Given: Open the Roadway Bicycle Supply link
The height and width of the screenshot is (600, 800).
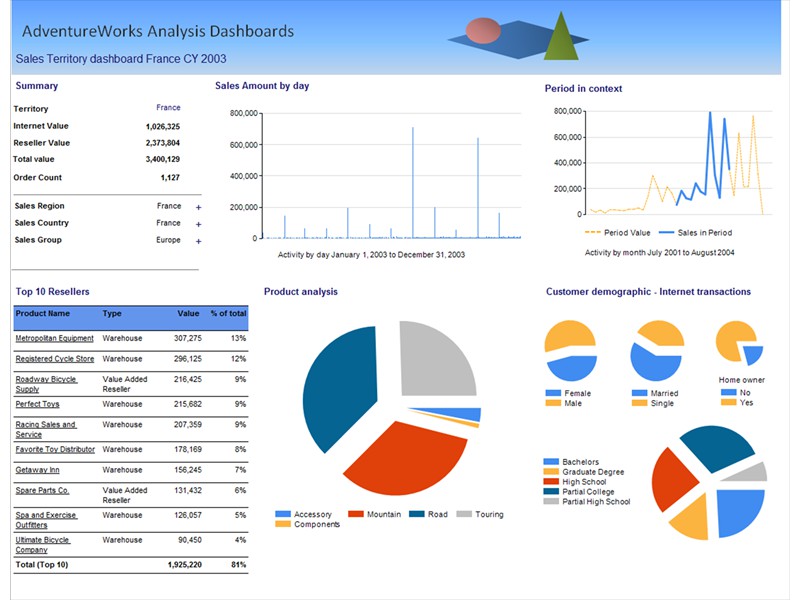Looking at the screenshot, I should [45, 384].
